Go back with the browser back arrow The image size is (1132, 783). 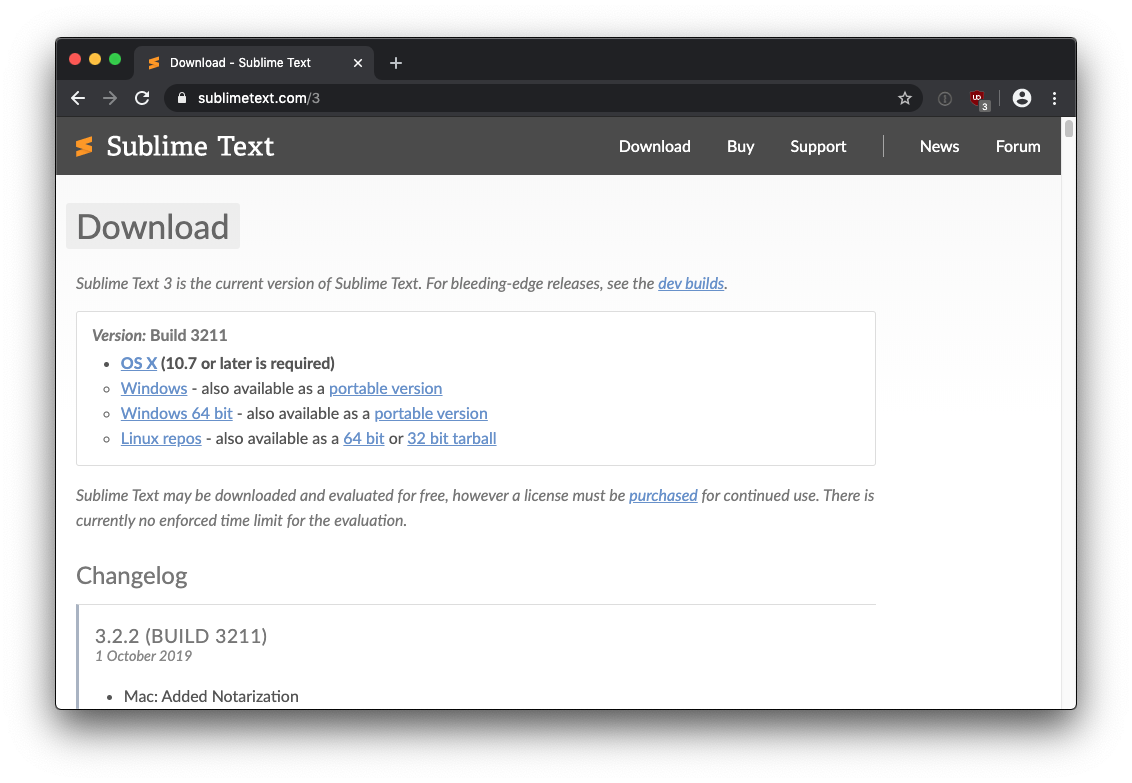click(78, 98)
